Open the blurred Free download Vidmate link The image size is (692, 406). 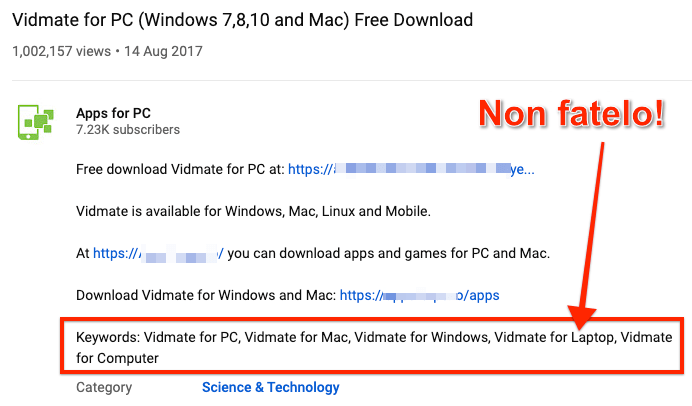click(x=411, y=170)
